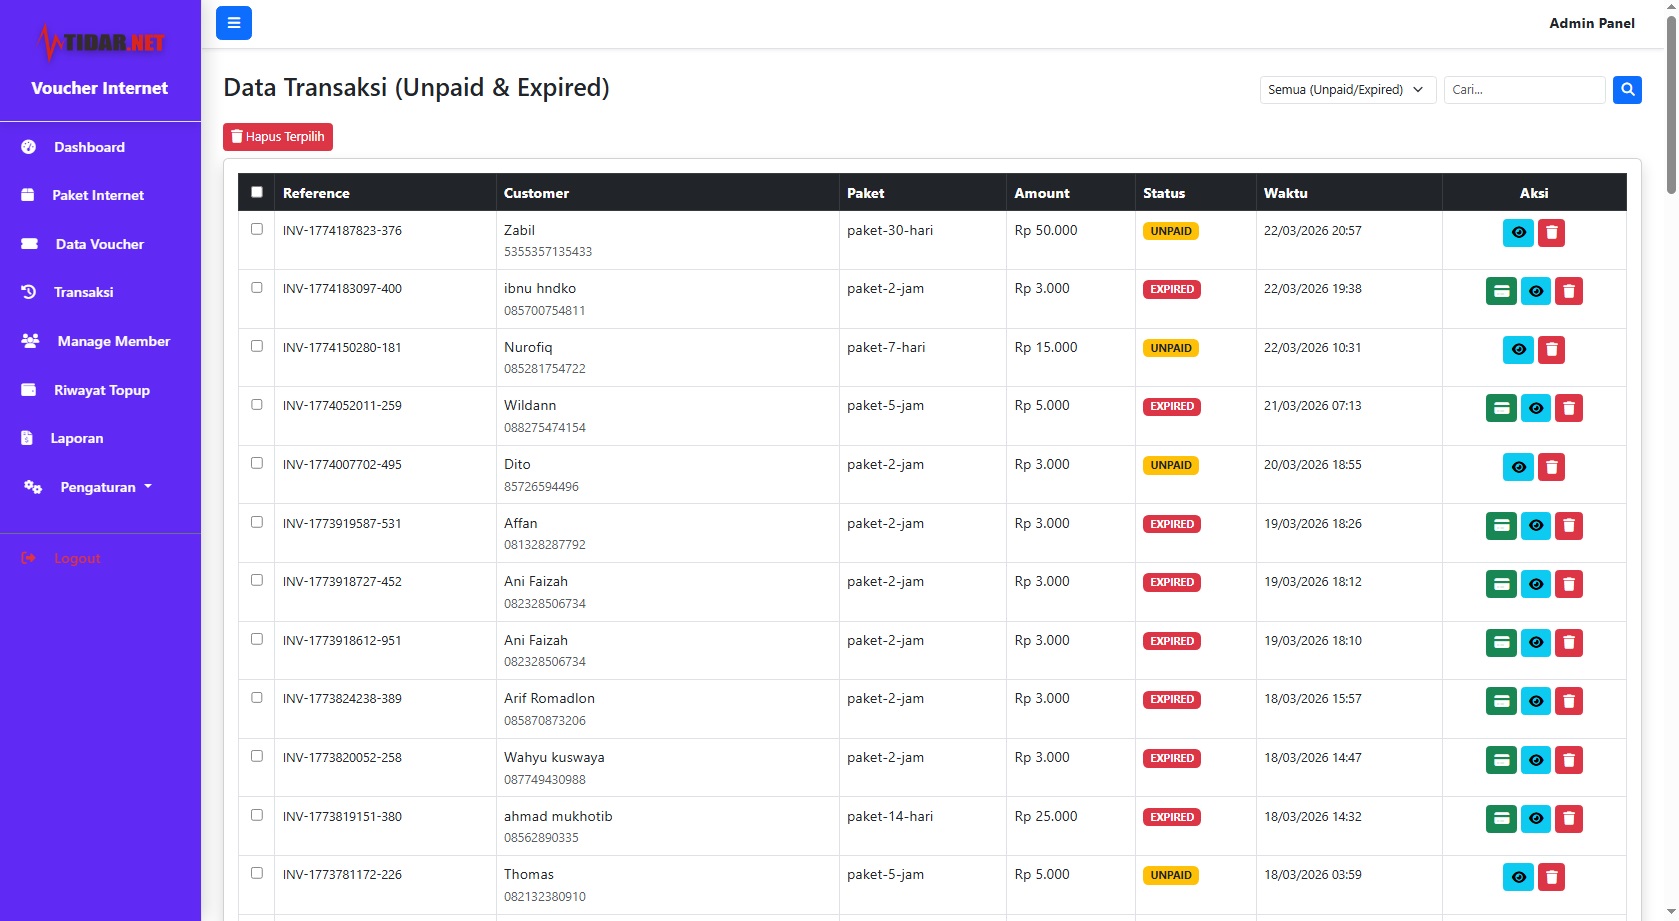The height and width of the screenshot is (921, 1679).
Task: Delete Zabil's unpaid transaction
Action: pyautogui.click(x=1551, y=233)
